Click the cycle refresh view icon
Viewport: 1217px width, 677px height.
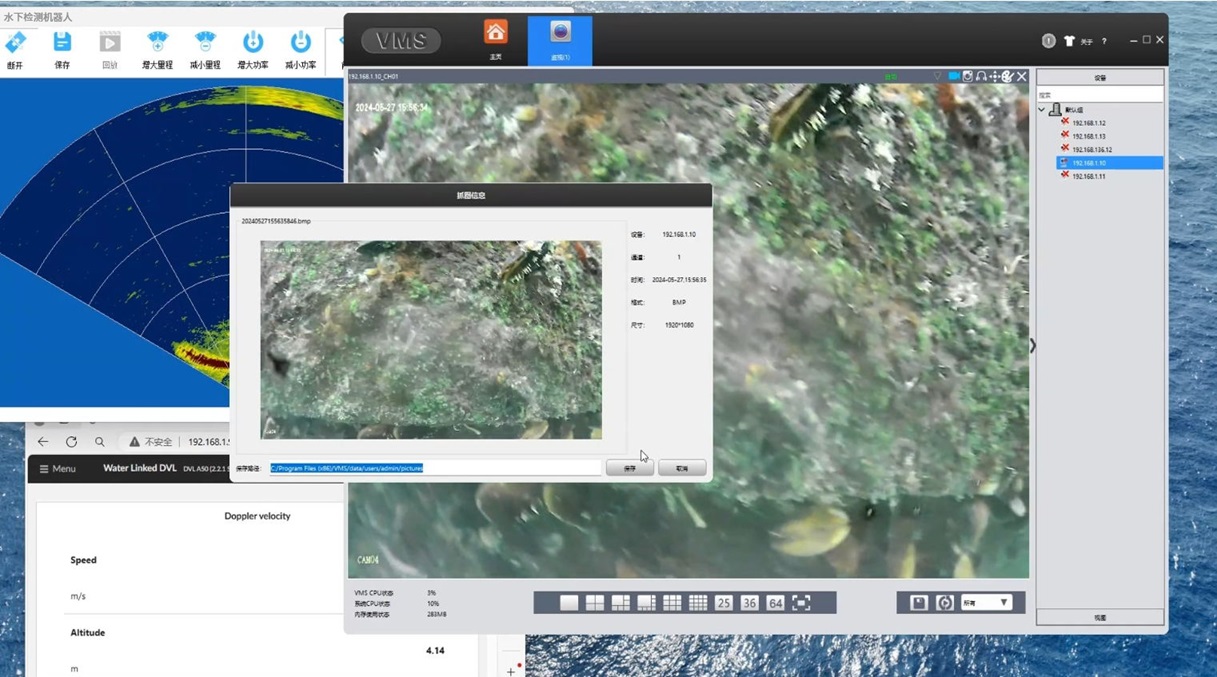coord(945,603)
